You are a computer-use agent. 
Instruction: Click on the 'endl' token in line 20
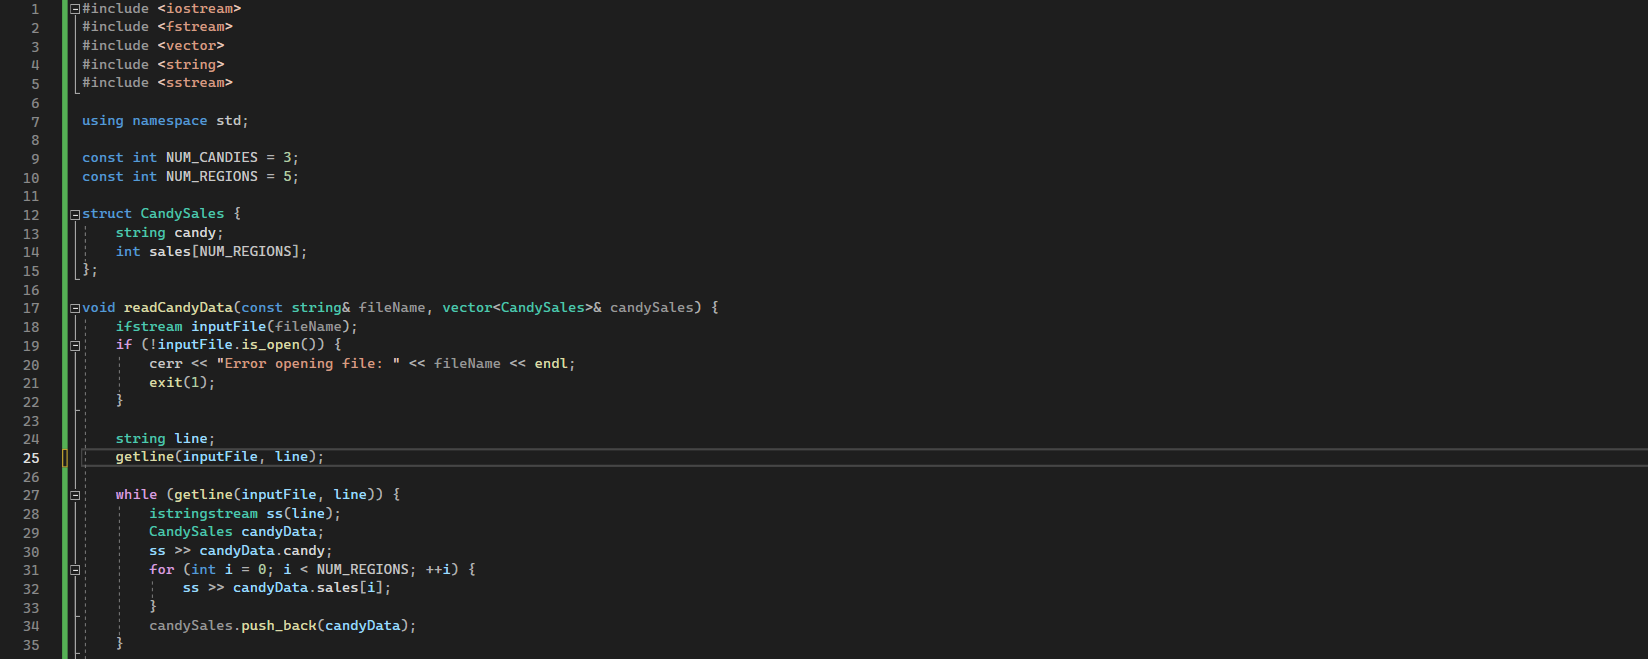click(x=551, y=364)
